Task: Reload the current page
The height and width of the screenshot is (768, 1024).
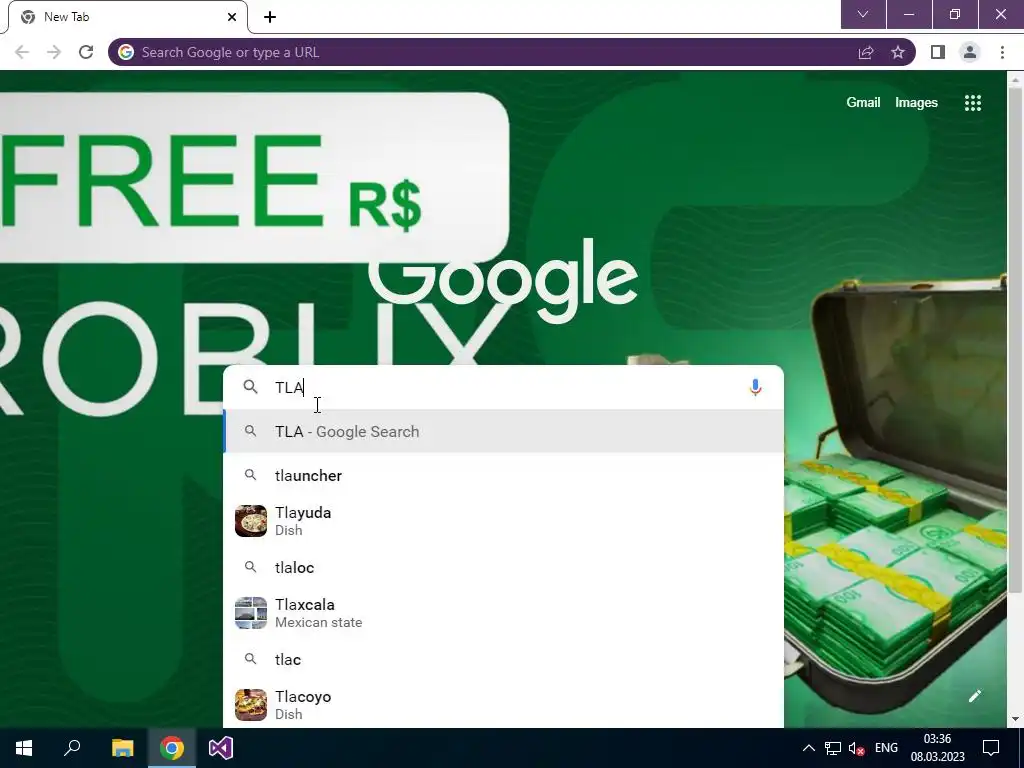Action: [86, 52]
